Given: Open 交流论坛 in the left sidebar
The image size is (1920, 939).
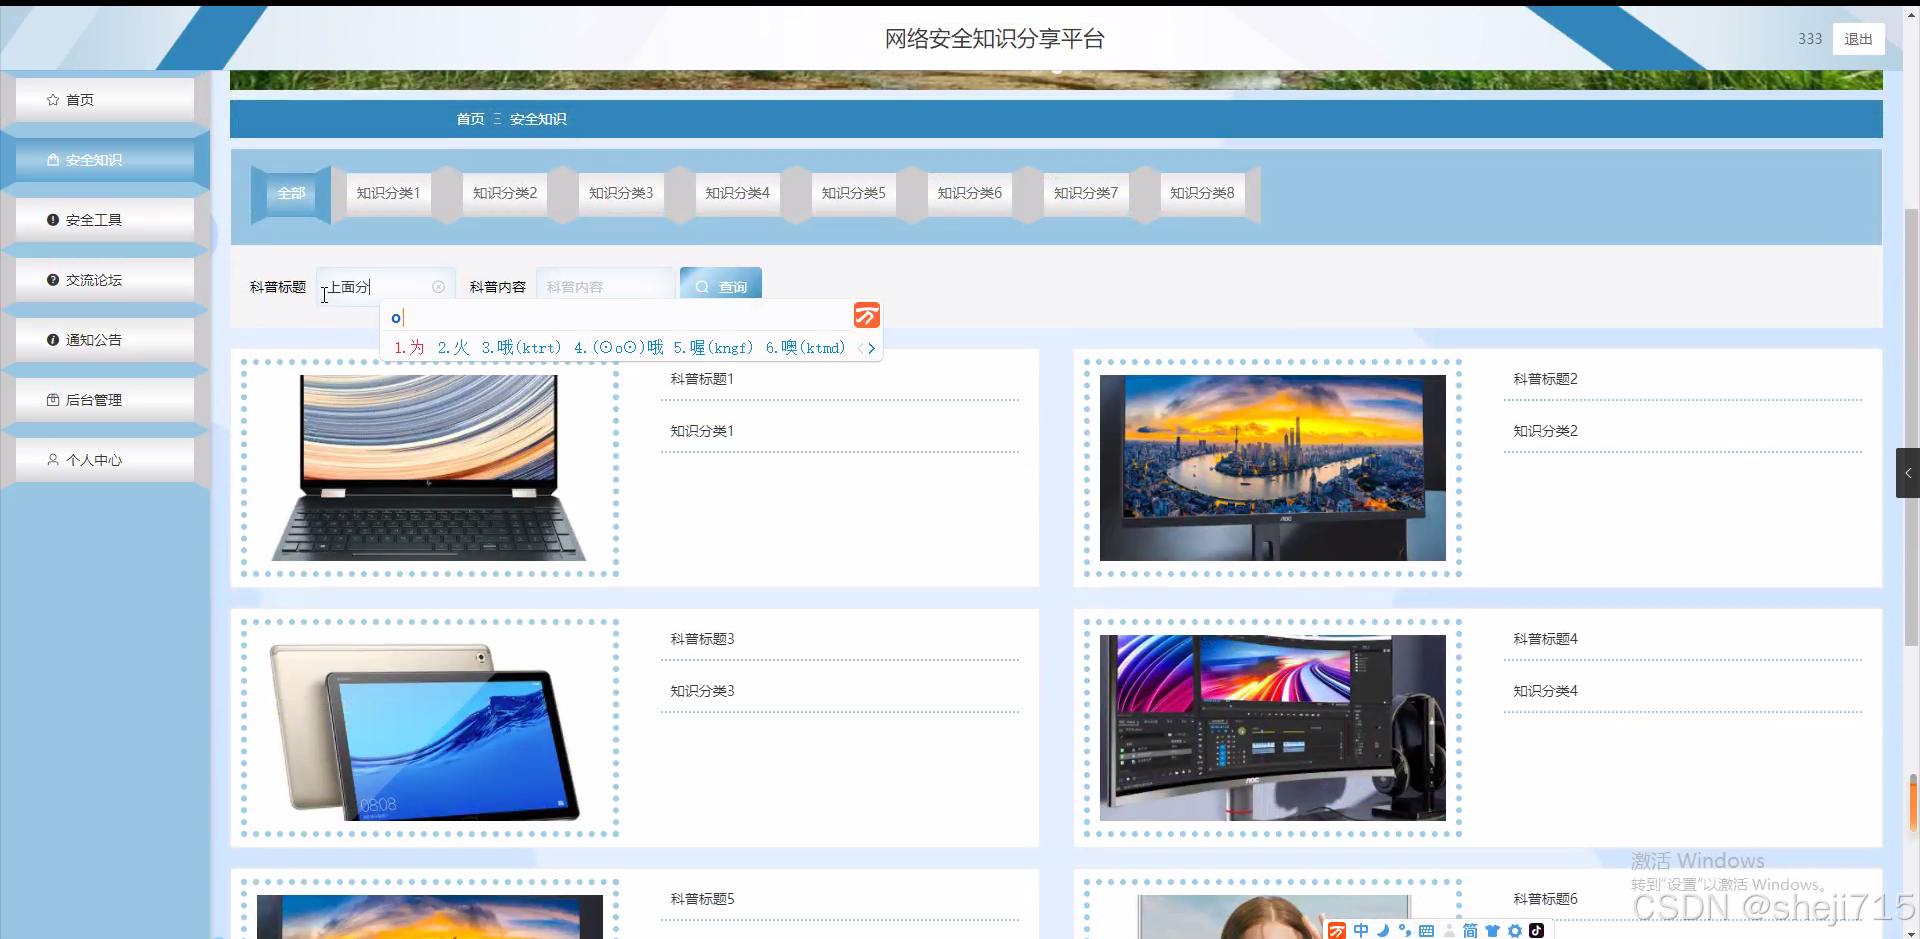Looking at the screenshot, I should point(105,280).
